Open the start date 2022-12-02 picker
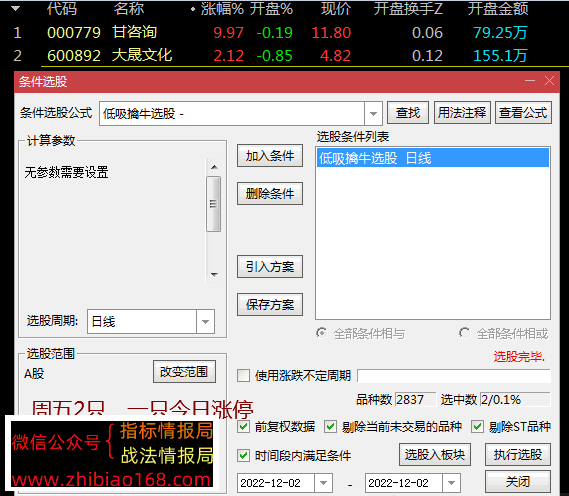This screenshot has height=496, width=569. click(x=323, y=483)
